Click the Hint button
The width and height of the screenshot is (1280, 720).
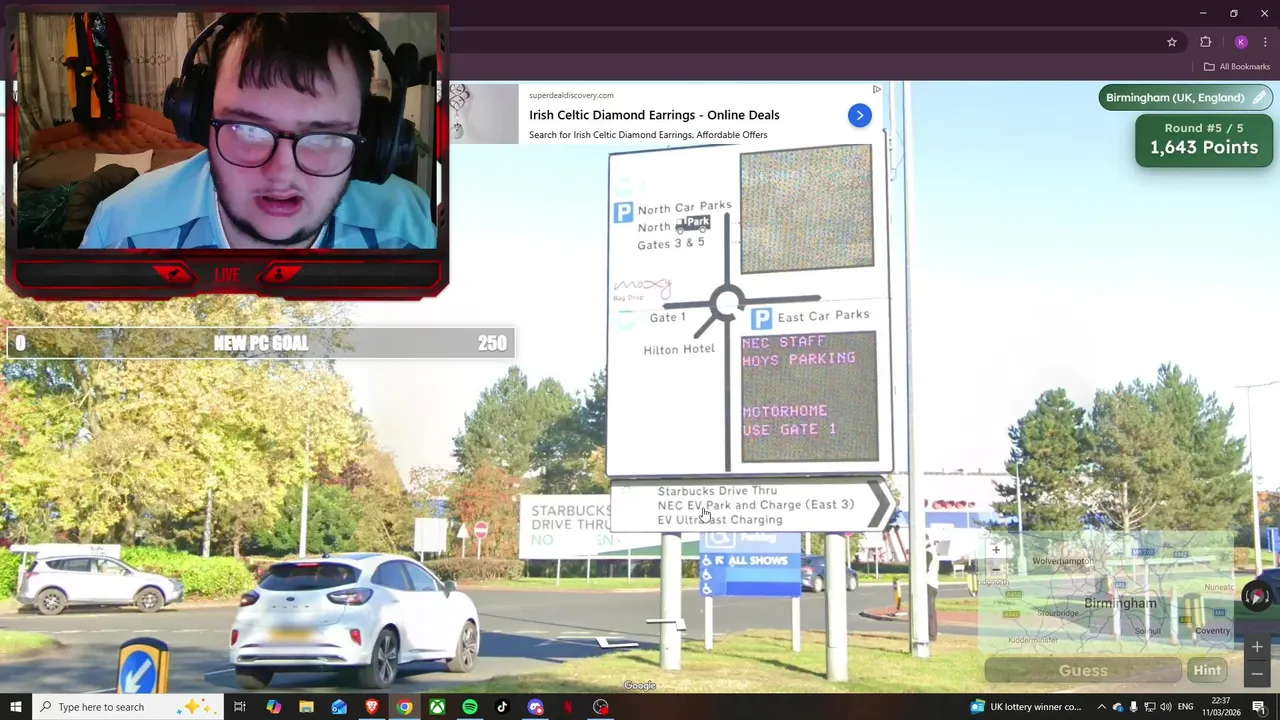1207,671
